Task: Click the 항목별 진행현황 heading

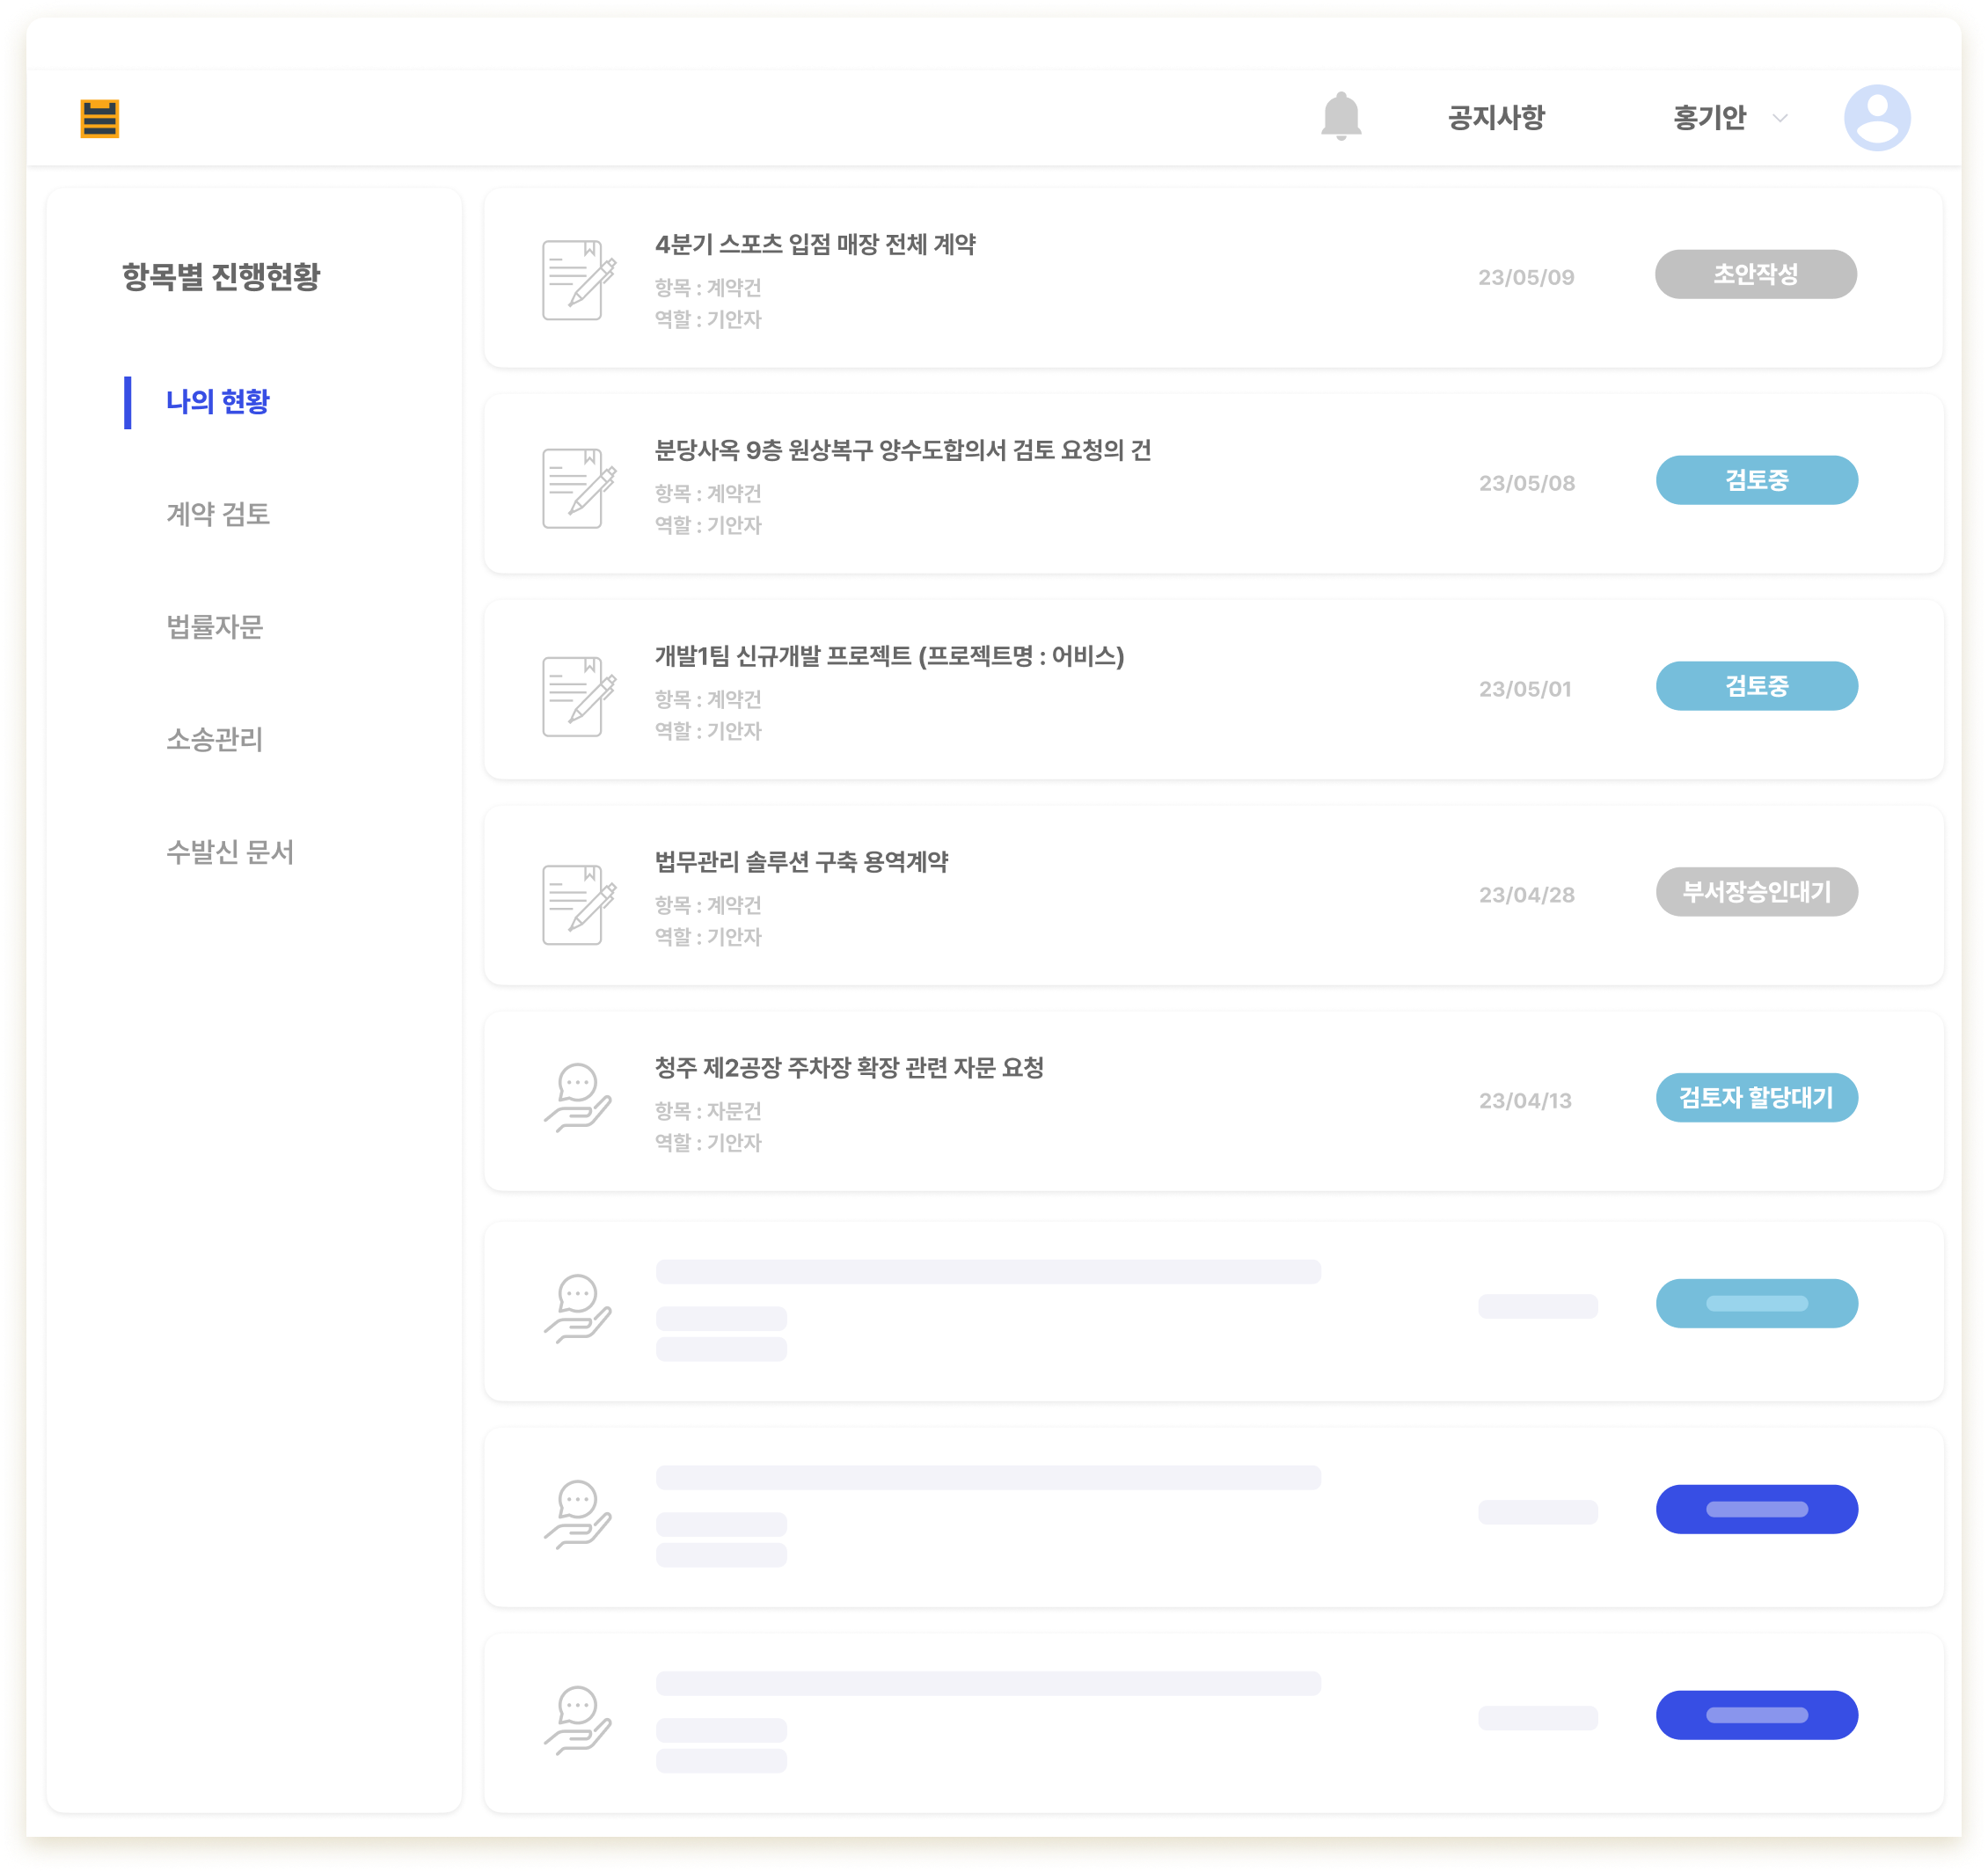Action: [x=221, y=277]
